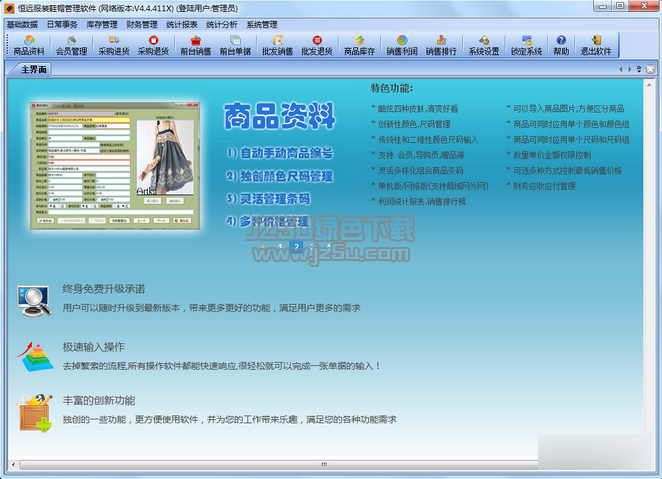Open 系统设置 system settings
This screenshot has height=479, width=662.
pyautogui.click(x=484, y=45)
